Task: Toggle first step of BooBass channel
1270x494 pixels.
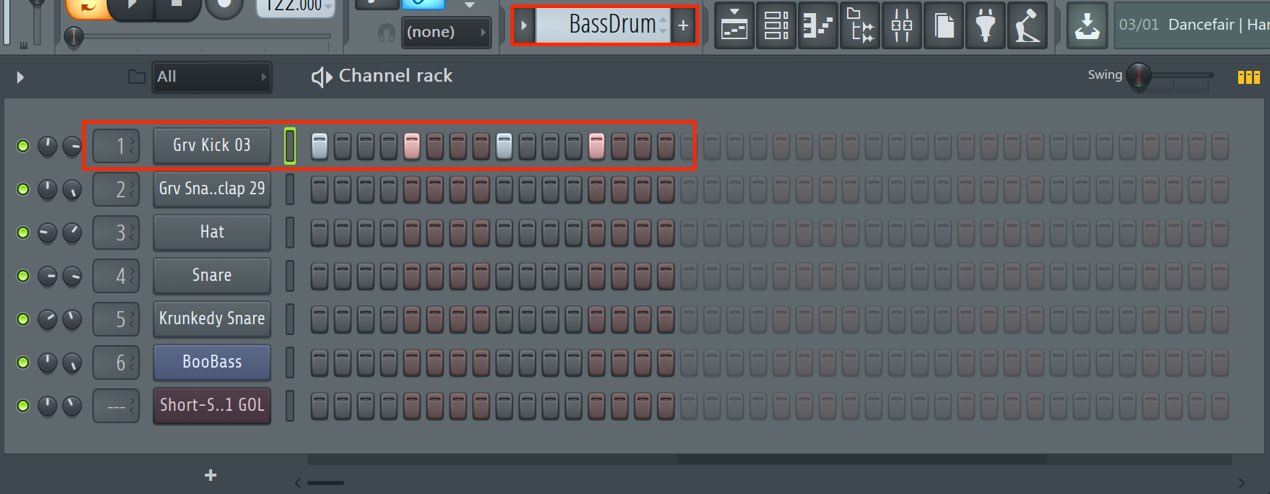Action: click(x=320, y=363)
